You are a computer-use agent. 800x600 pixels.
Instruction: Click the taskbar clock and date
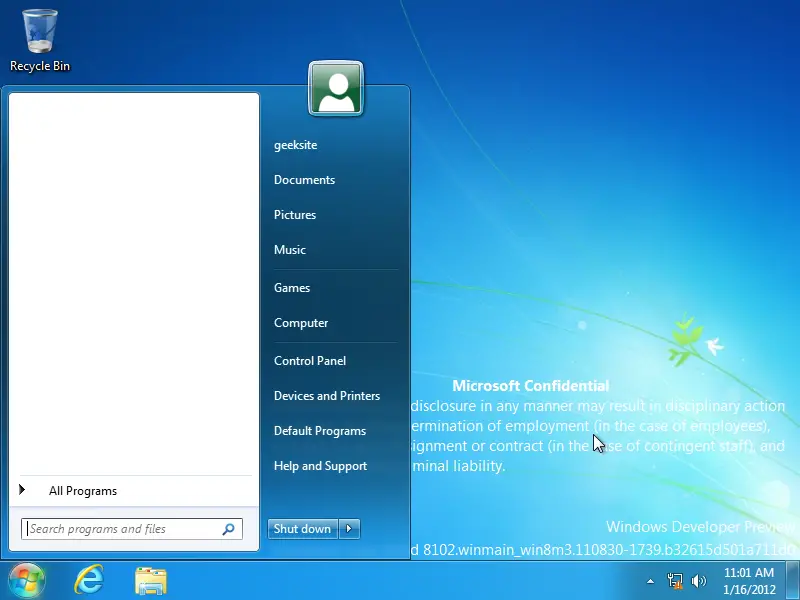(x=749, y=581)
